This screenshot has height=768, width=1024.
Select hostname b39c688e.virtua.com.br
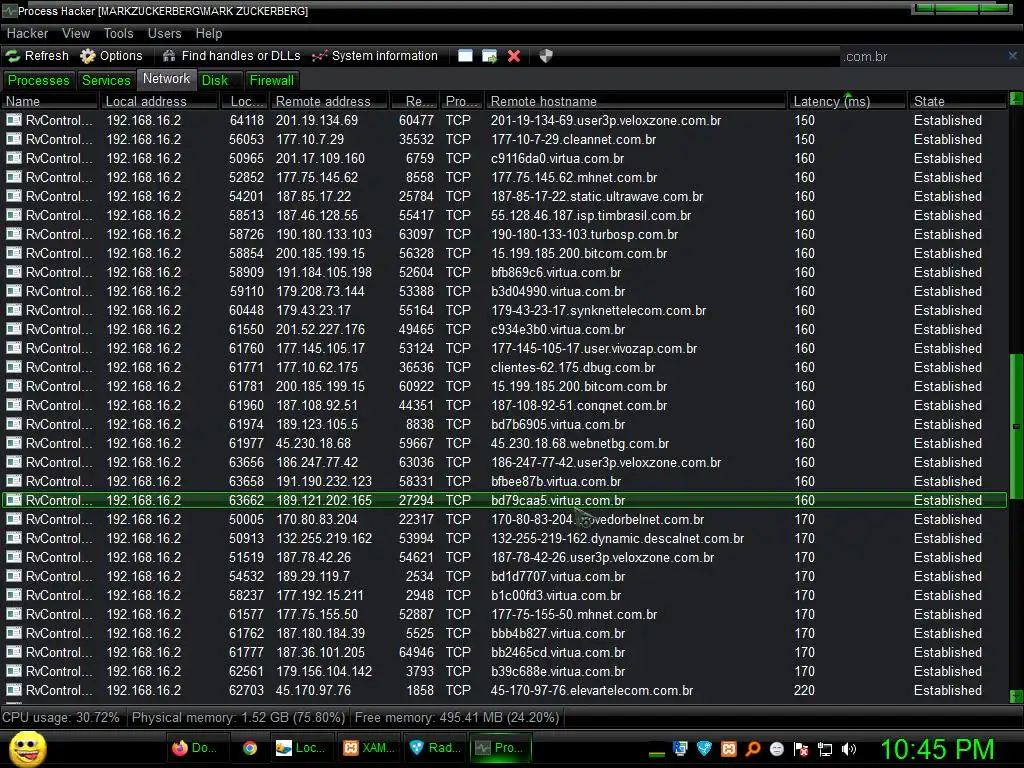558,671
